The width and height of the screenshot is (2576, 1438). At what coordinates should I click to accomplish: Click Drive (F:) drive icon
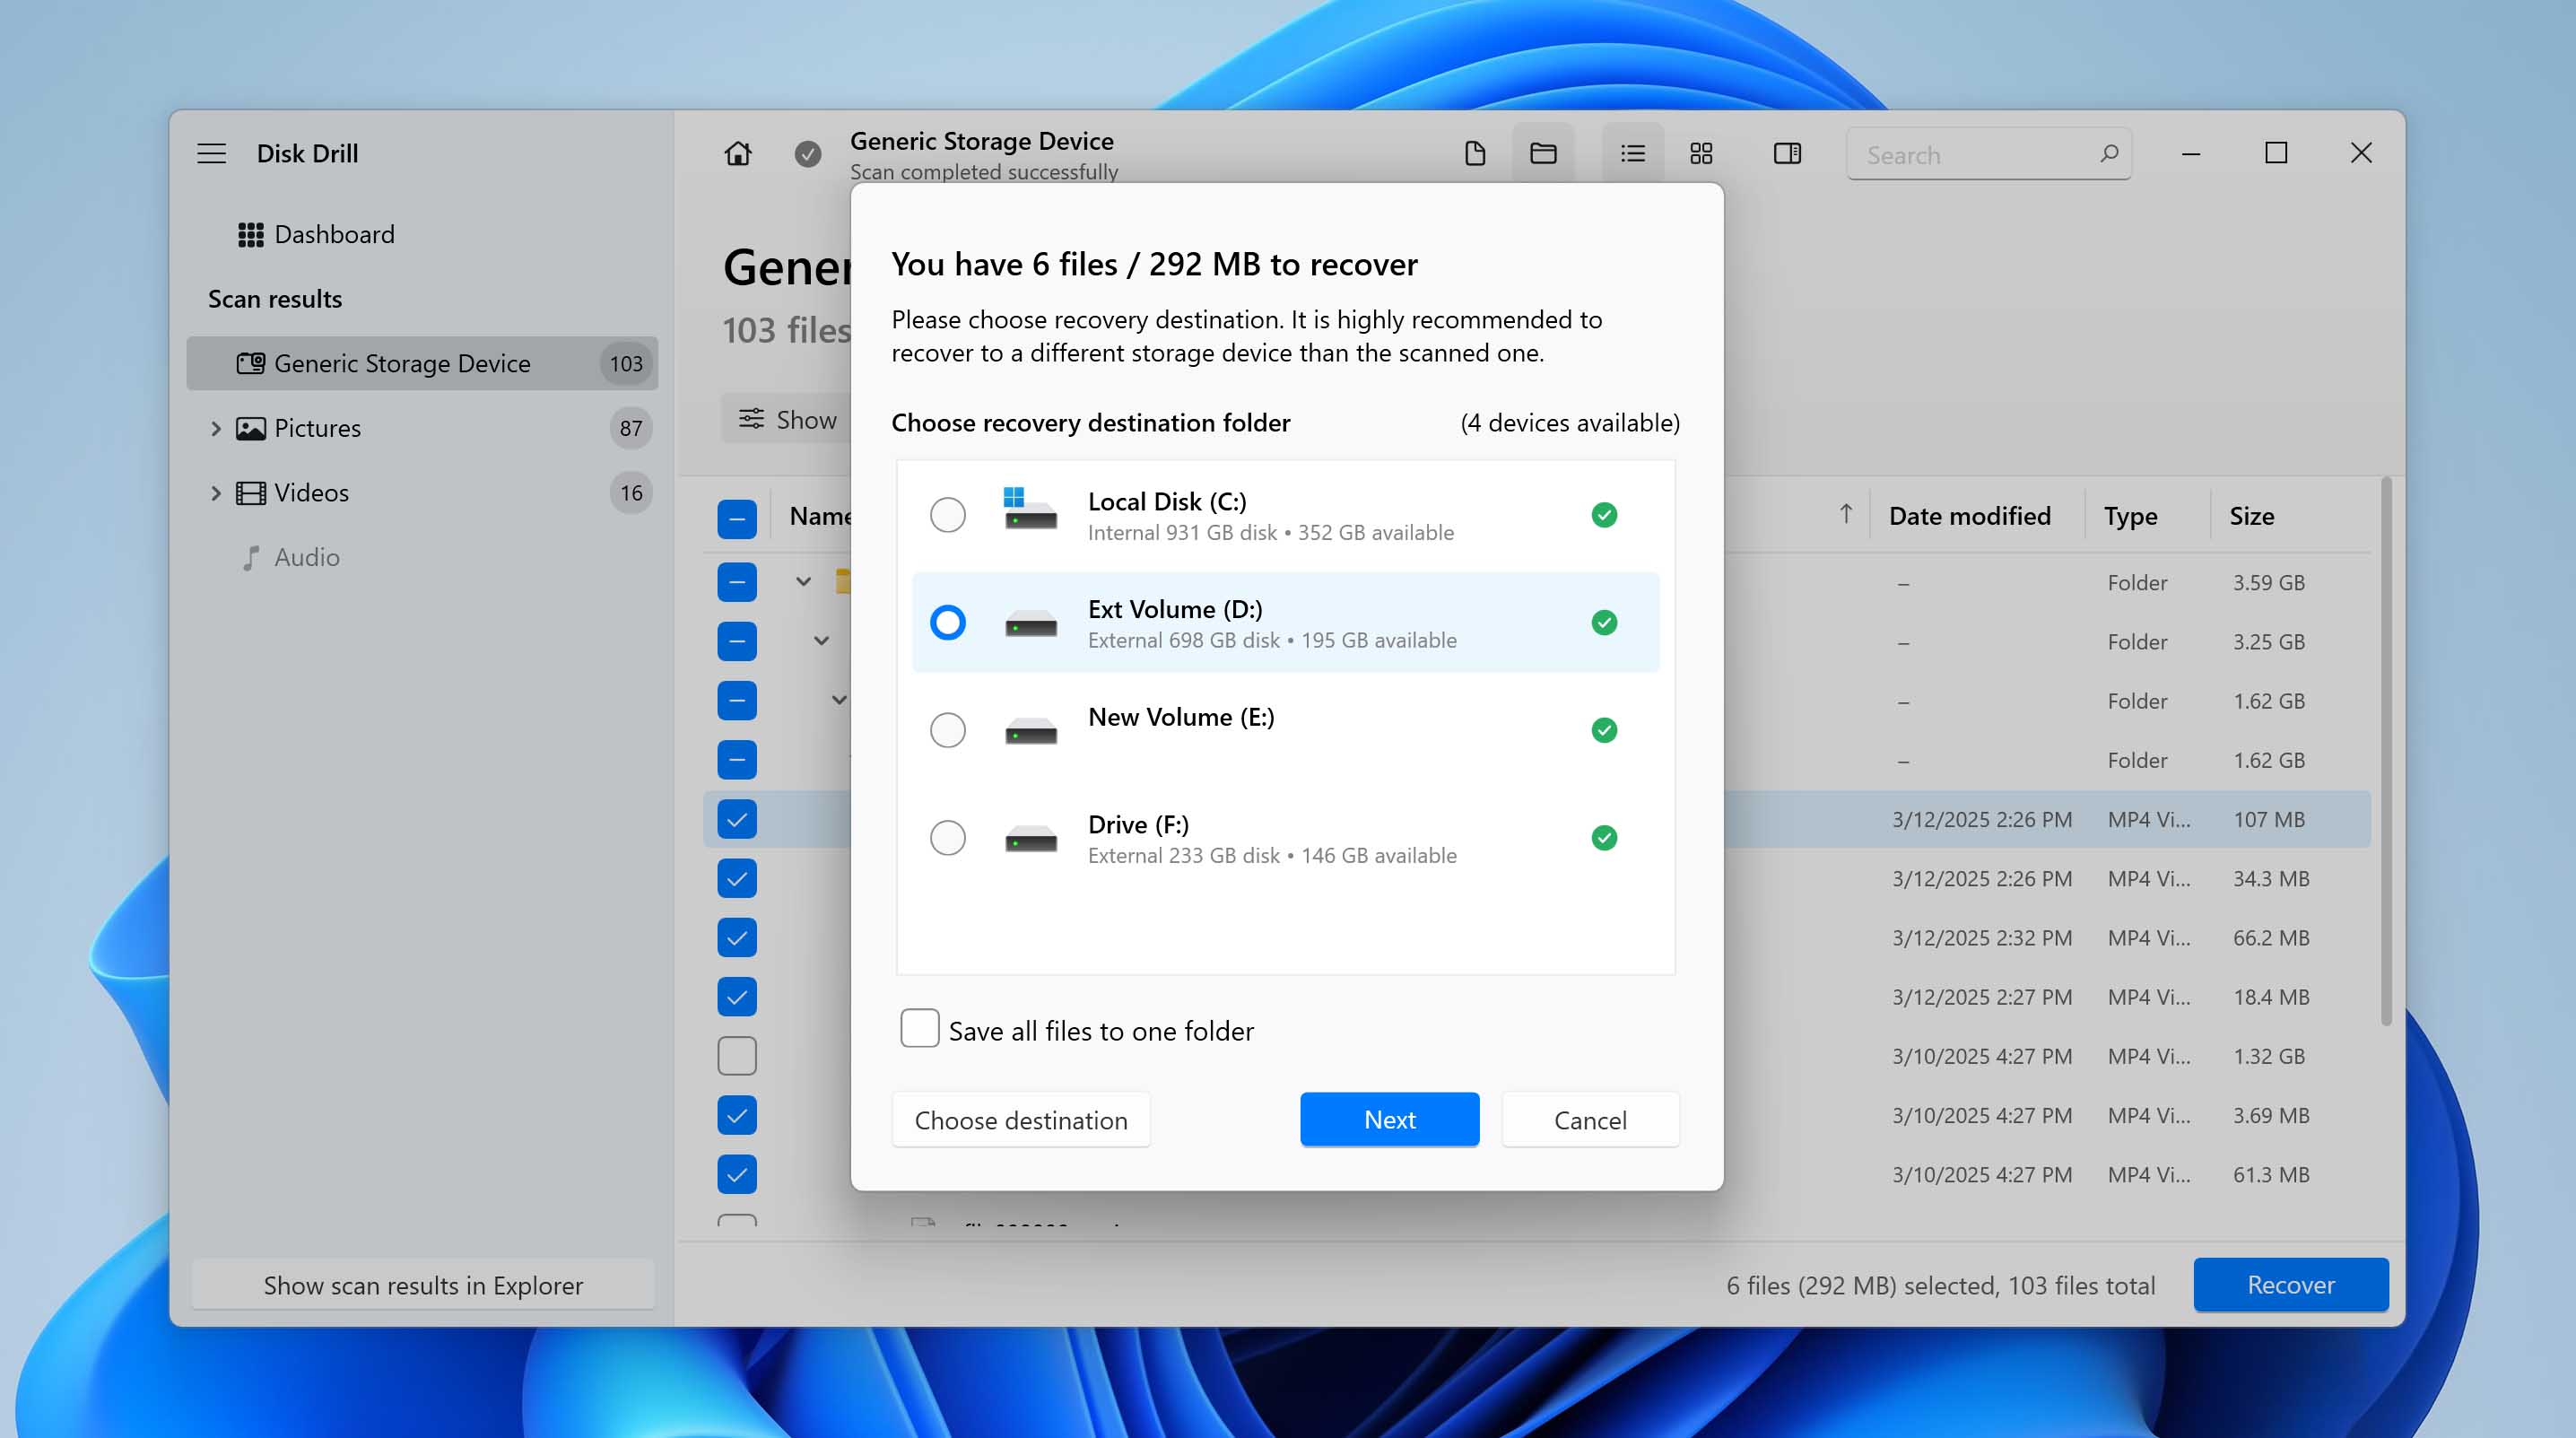click(x=1030, y=839)
